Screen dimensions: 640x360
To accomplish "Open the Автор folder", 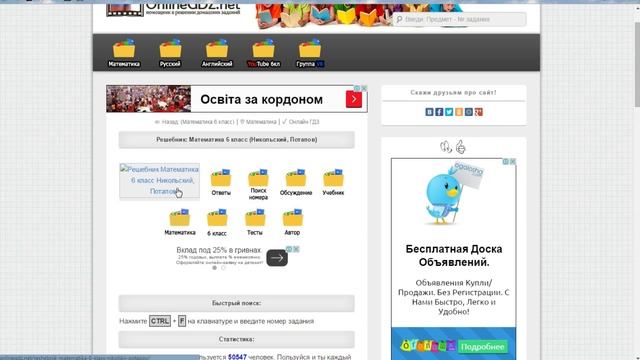I will click(x=292, y=222).
